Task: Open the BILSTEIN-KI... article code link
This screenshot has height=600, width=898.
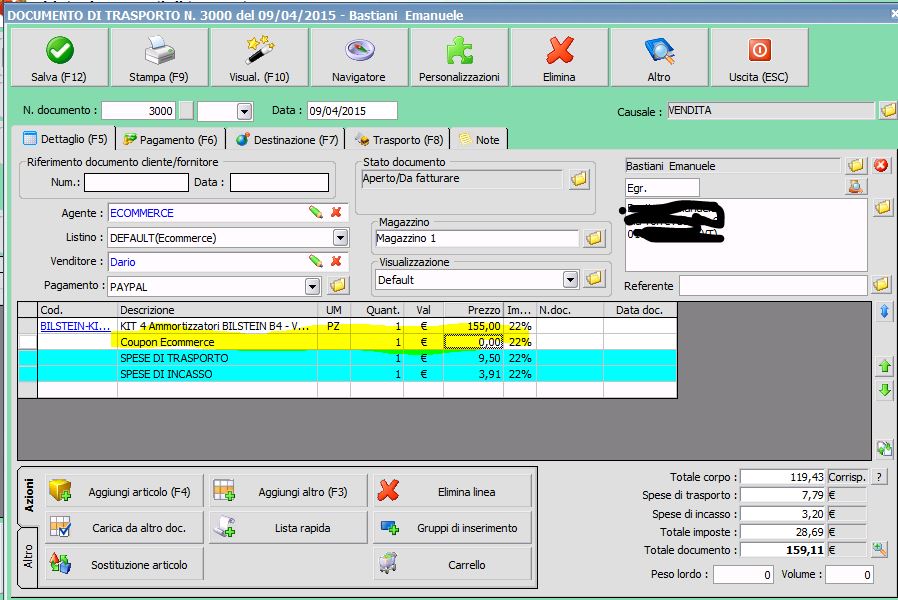Action: [x=75, y=326]
